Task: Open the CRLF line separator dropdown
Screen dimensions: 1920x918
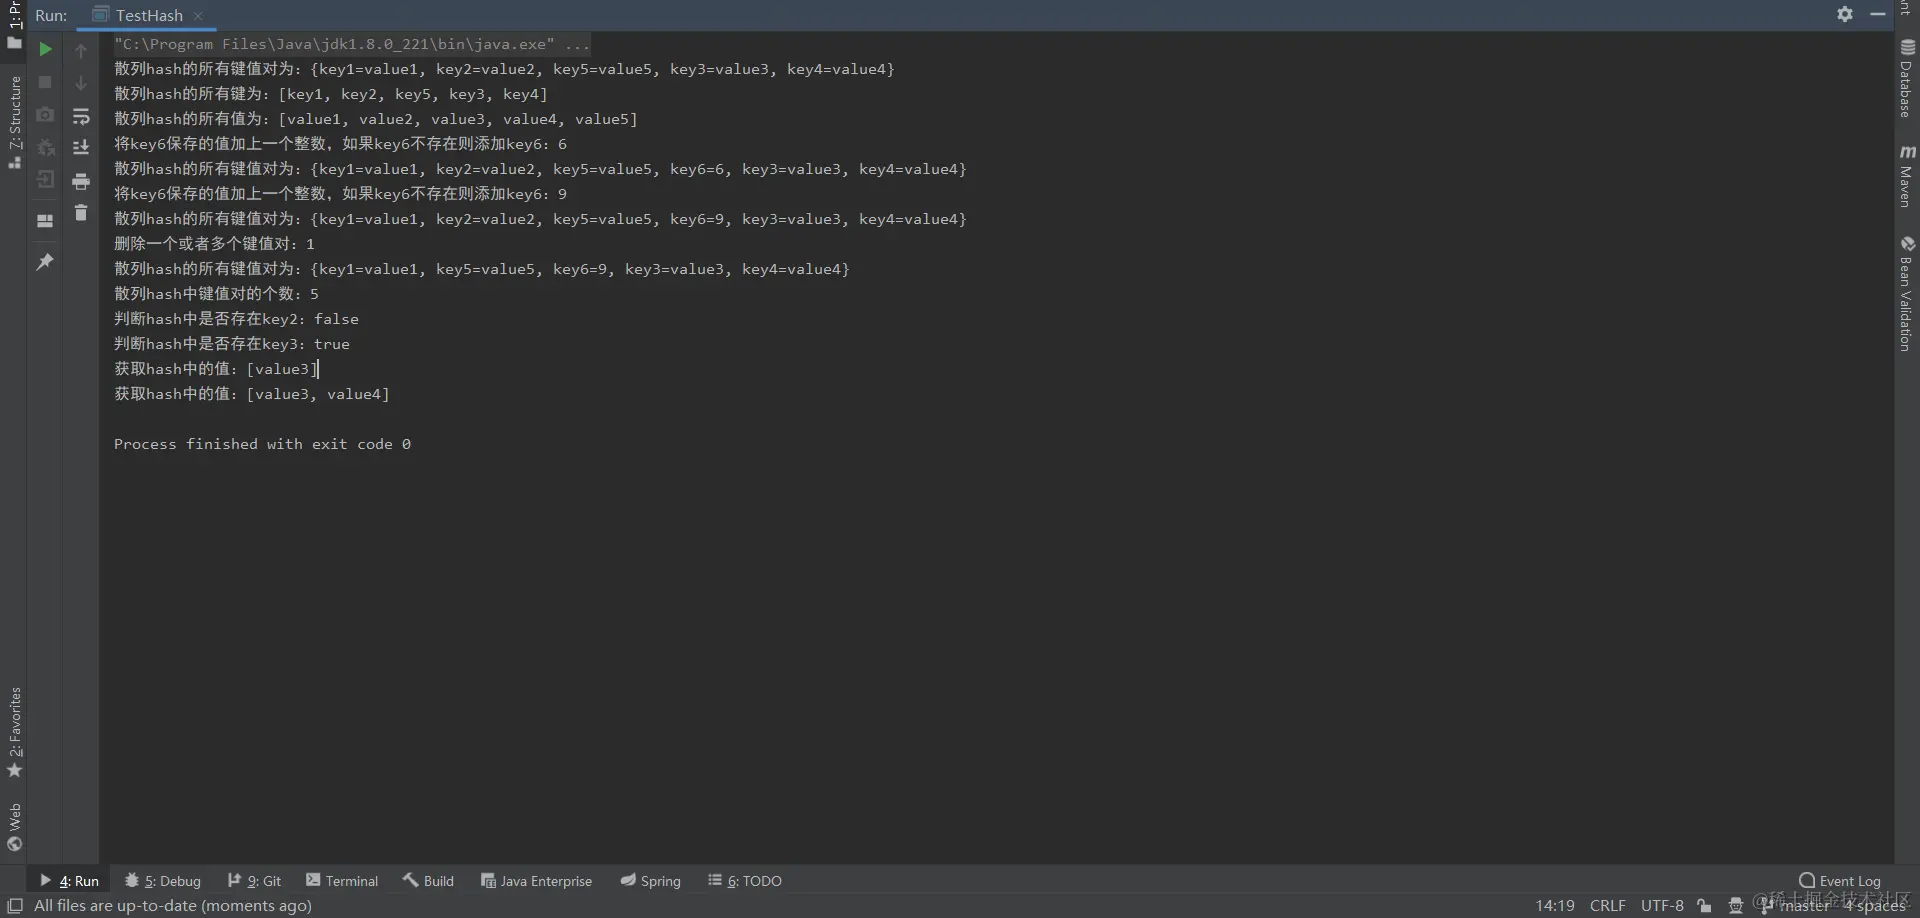Action: pos(1607,905)
